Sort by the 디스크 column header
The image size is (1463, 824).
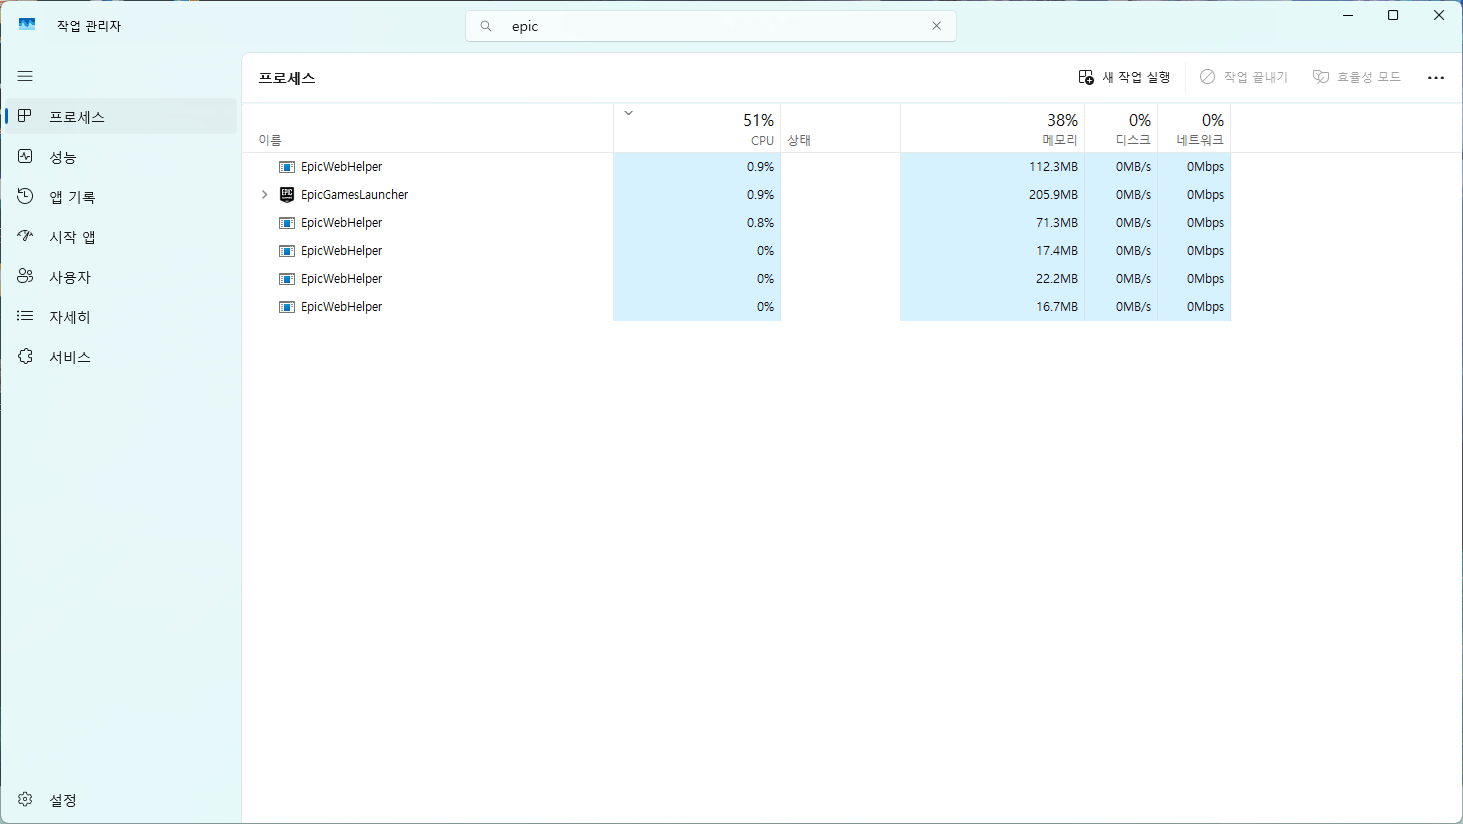(x=1121, y=128)
